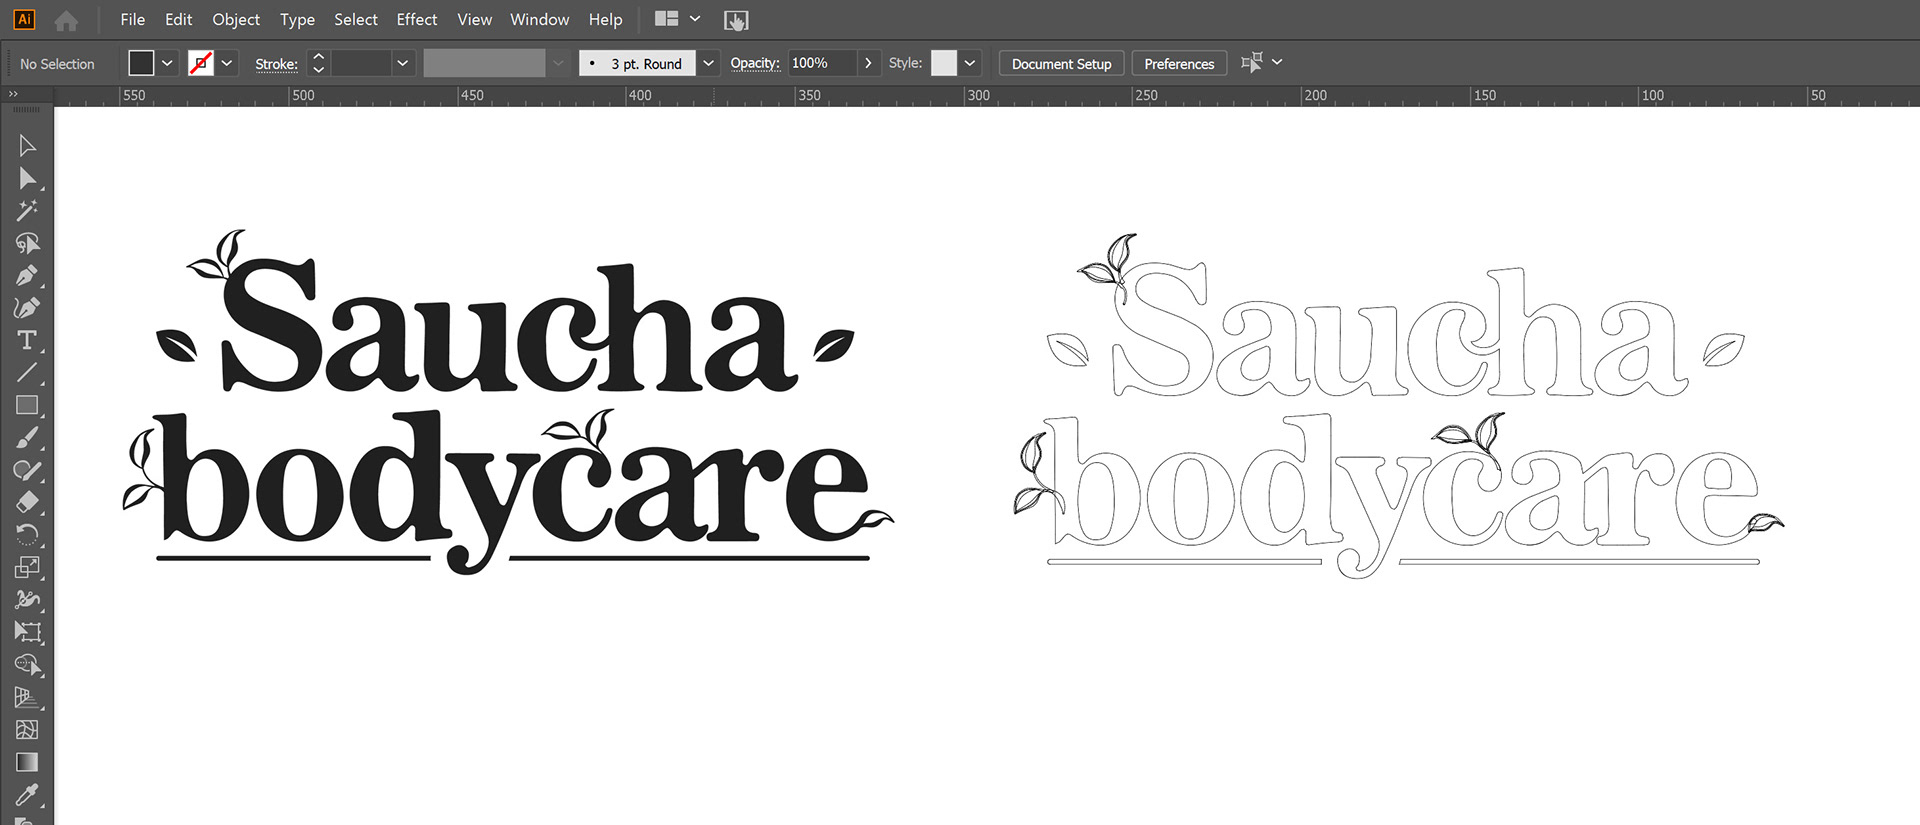
Task: Open the brush definition 3 pt. Round dropdown
Action: coord(708,63)
